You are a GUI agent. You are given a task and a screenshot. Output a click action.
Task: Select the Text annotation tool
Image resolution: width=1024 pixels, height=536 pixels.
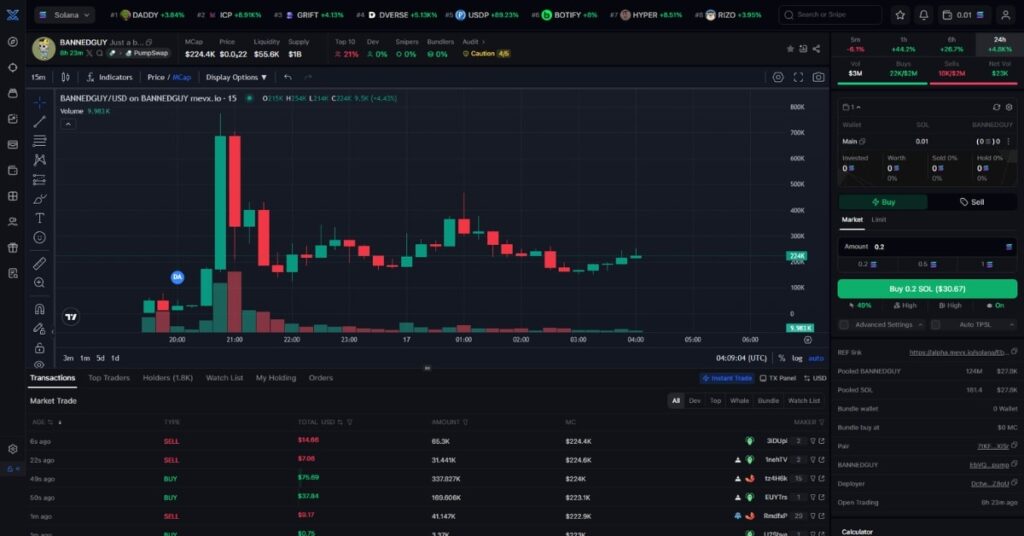click(x=39, y=218)
